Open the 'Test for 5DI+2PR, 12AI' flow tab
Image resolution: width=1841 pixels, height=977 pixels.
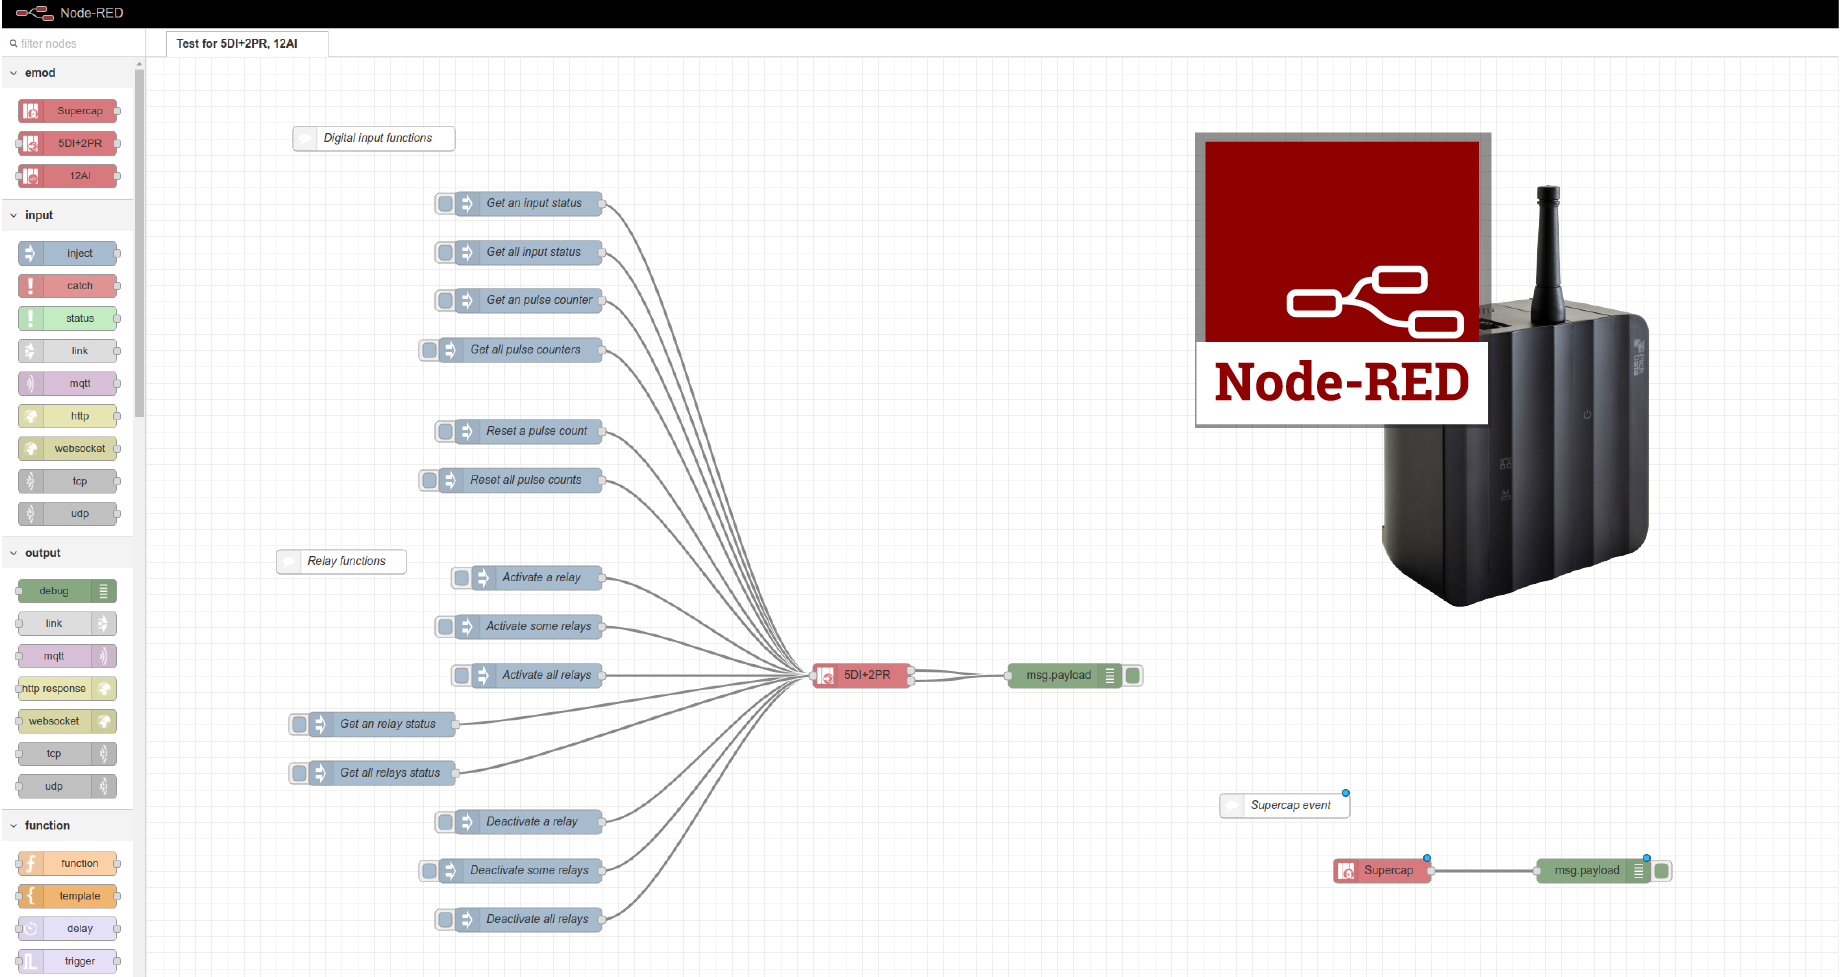tap(247, 44)
